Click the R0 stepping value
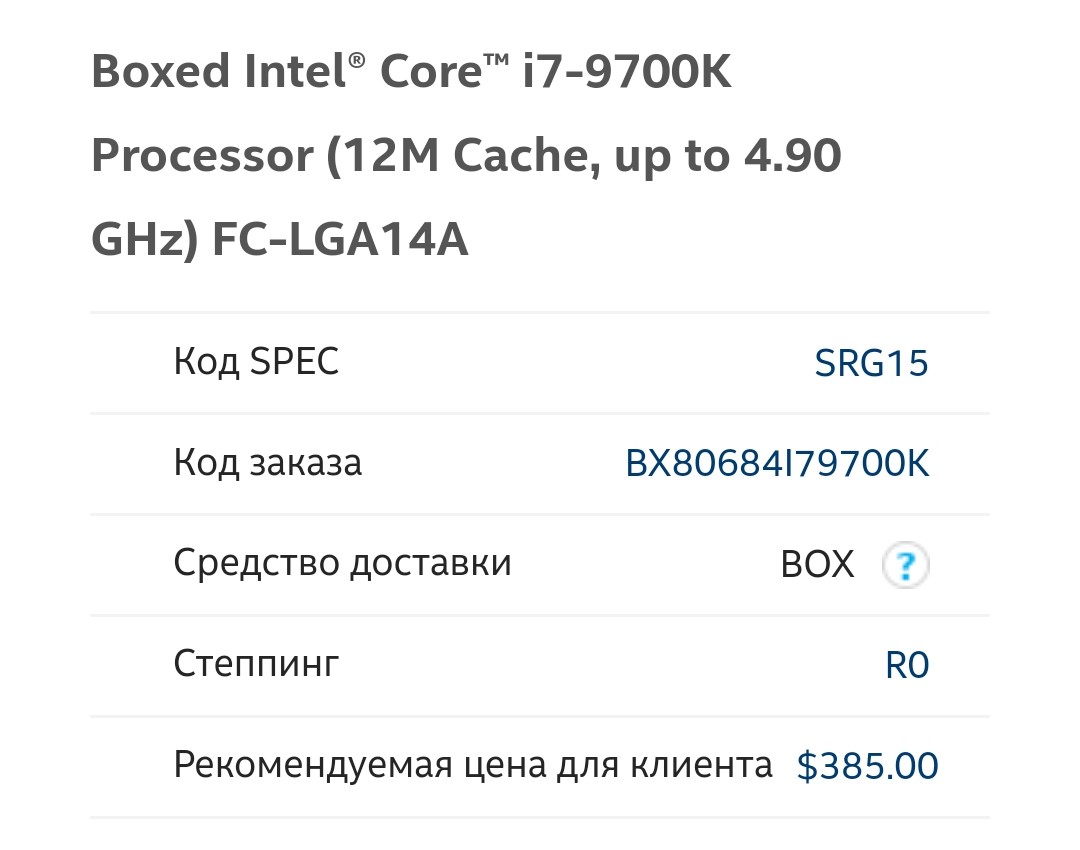Viewport: 1080px width, 850px height. (x=907, y=665)
